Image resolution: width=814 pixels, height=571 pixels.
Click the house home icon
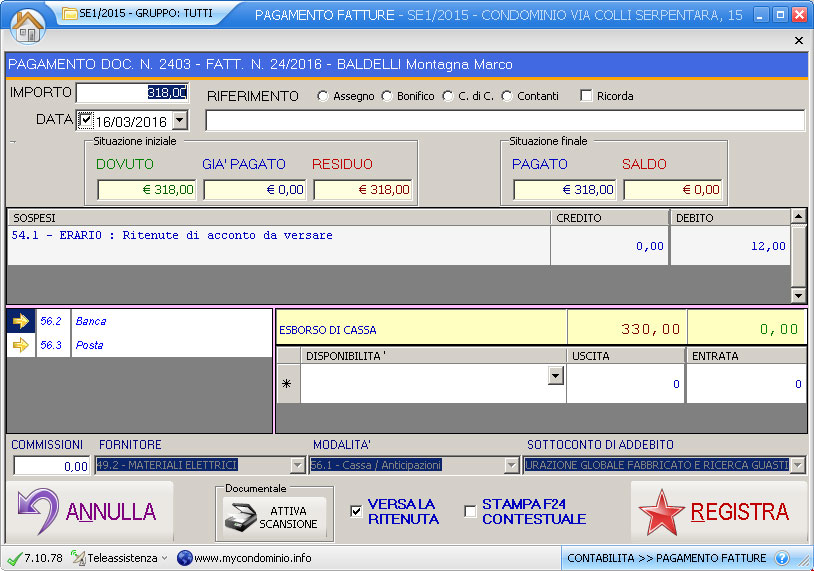[27, 24]
